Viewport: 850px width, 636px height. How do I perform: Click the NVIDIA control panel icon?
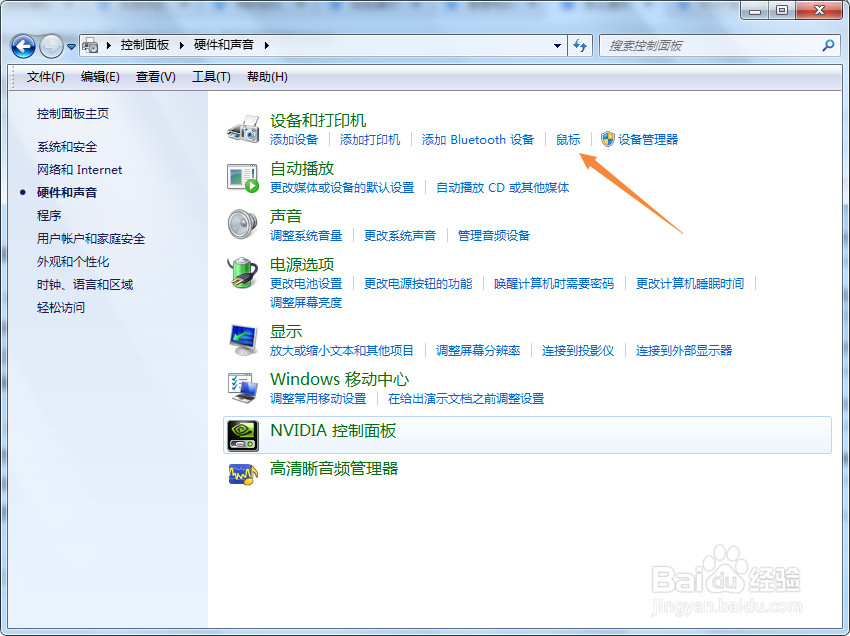242,436
